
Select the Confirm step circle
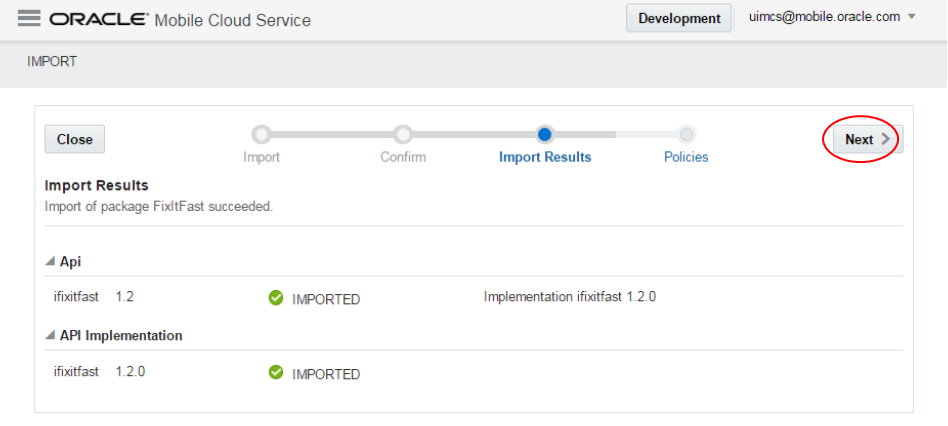(x=403, y=134)
